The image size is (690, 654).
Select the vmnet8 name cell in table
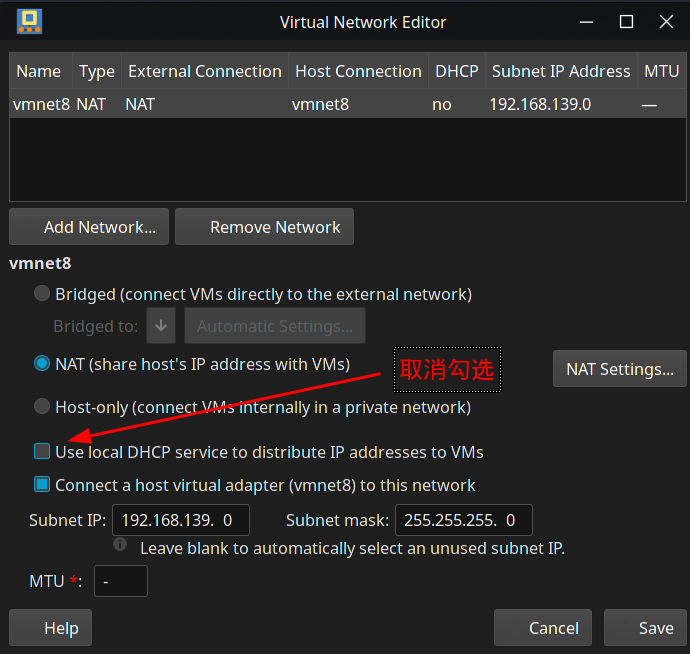click(x=41, y=104)
